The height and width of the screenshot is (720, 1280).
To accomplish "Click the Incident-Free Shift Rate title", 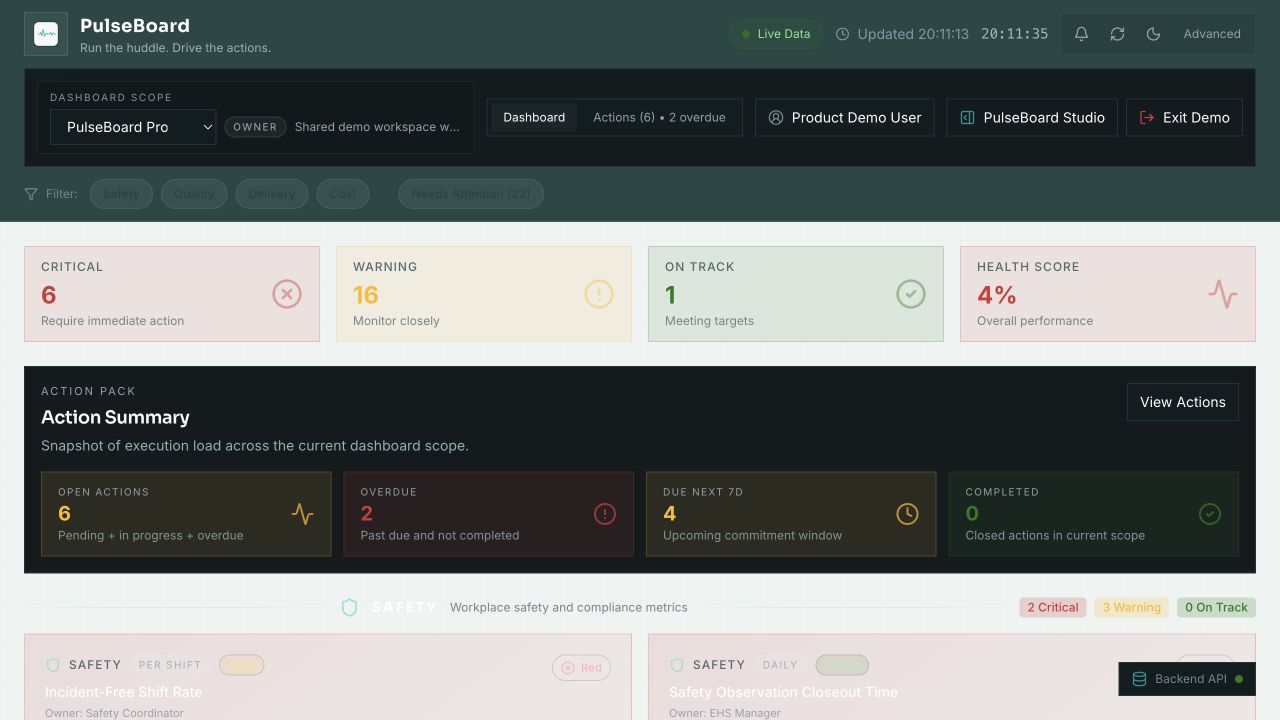I will (124, 692).
